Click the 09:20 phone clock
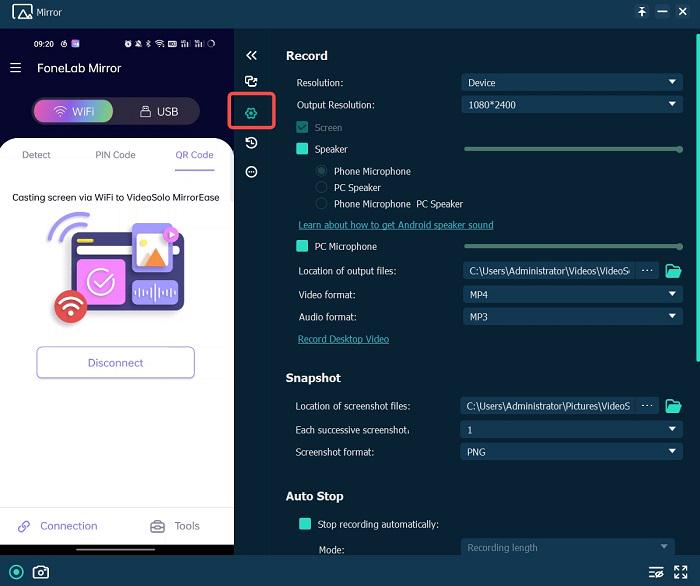 click(44, 44)
